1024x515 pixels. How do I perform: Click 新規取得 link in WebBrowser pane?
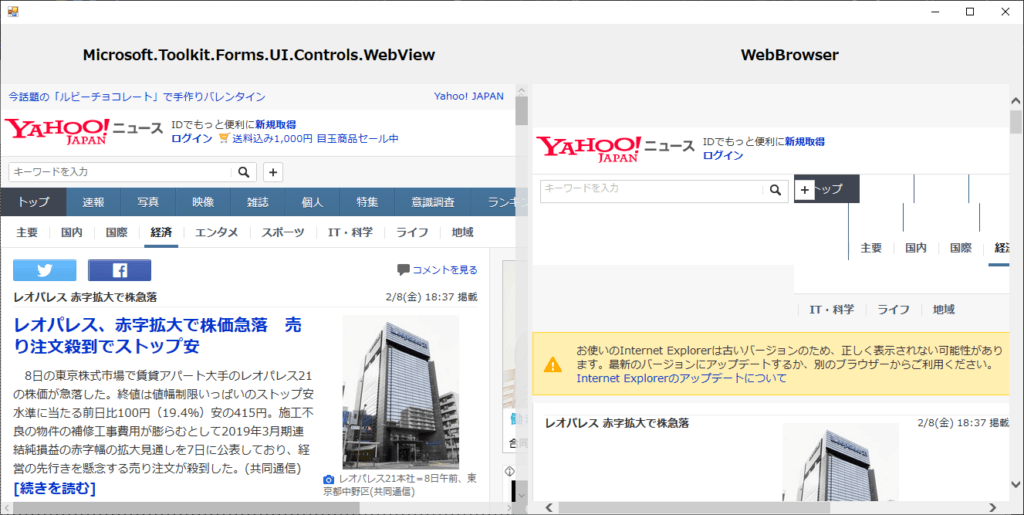click(805, 142)
